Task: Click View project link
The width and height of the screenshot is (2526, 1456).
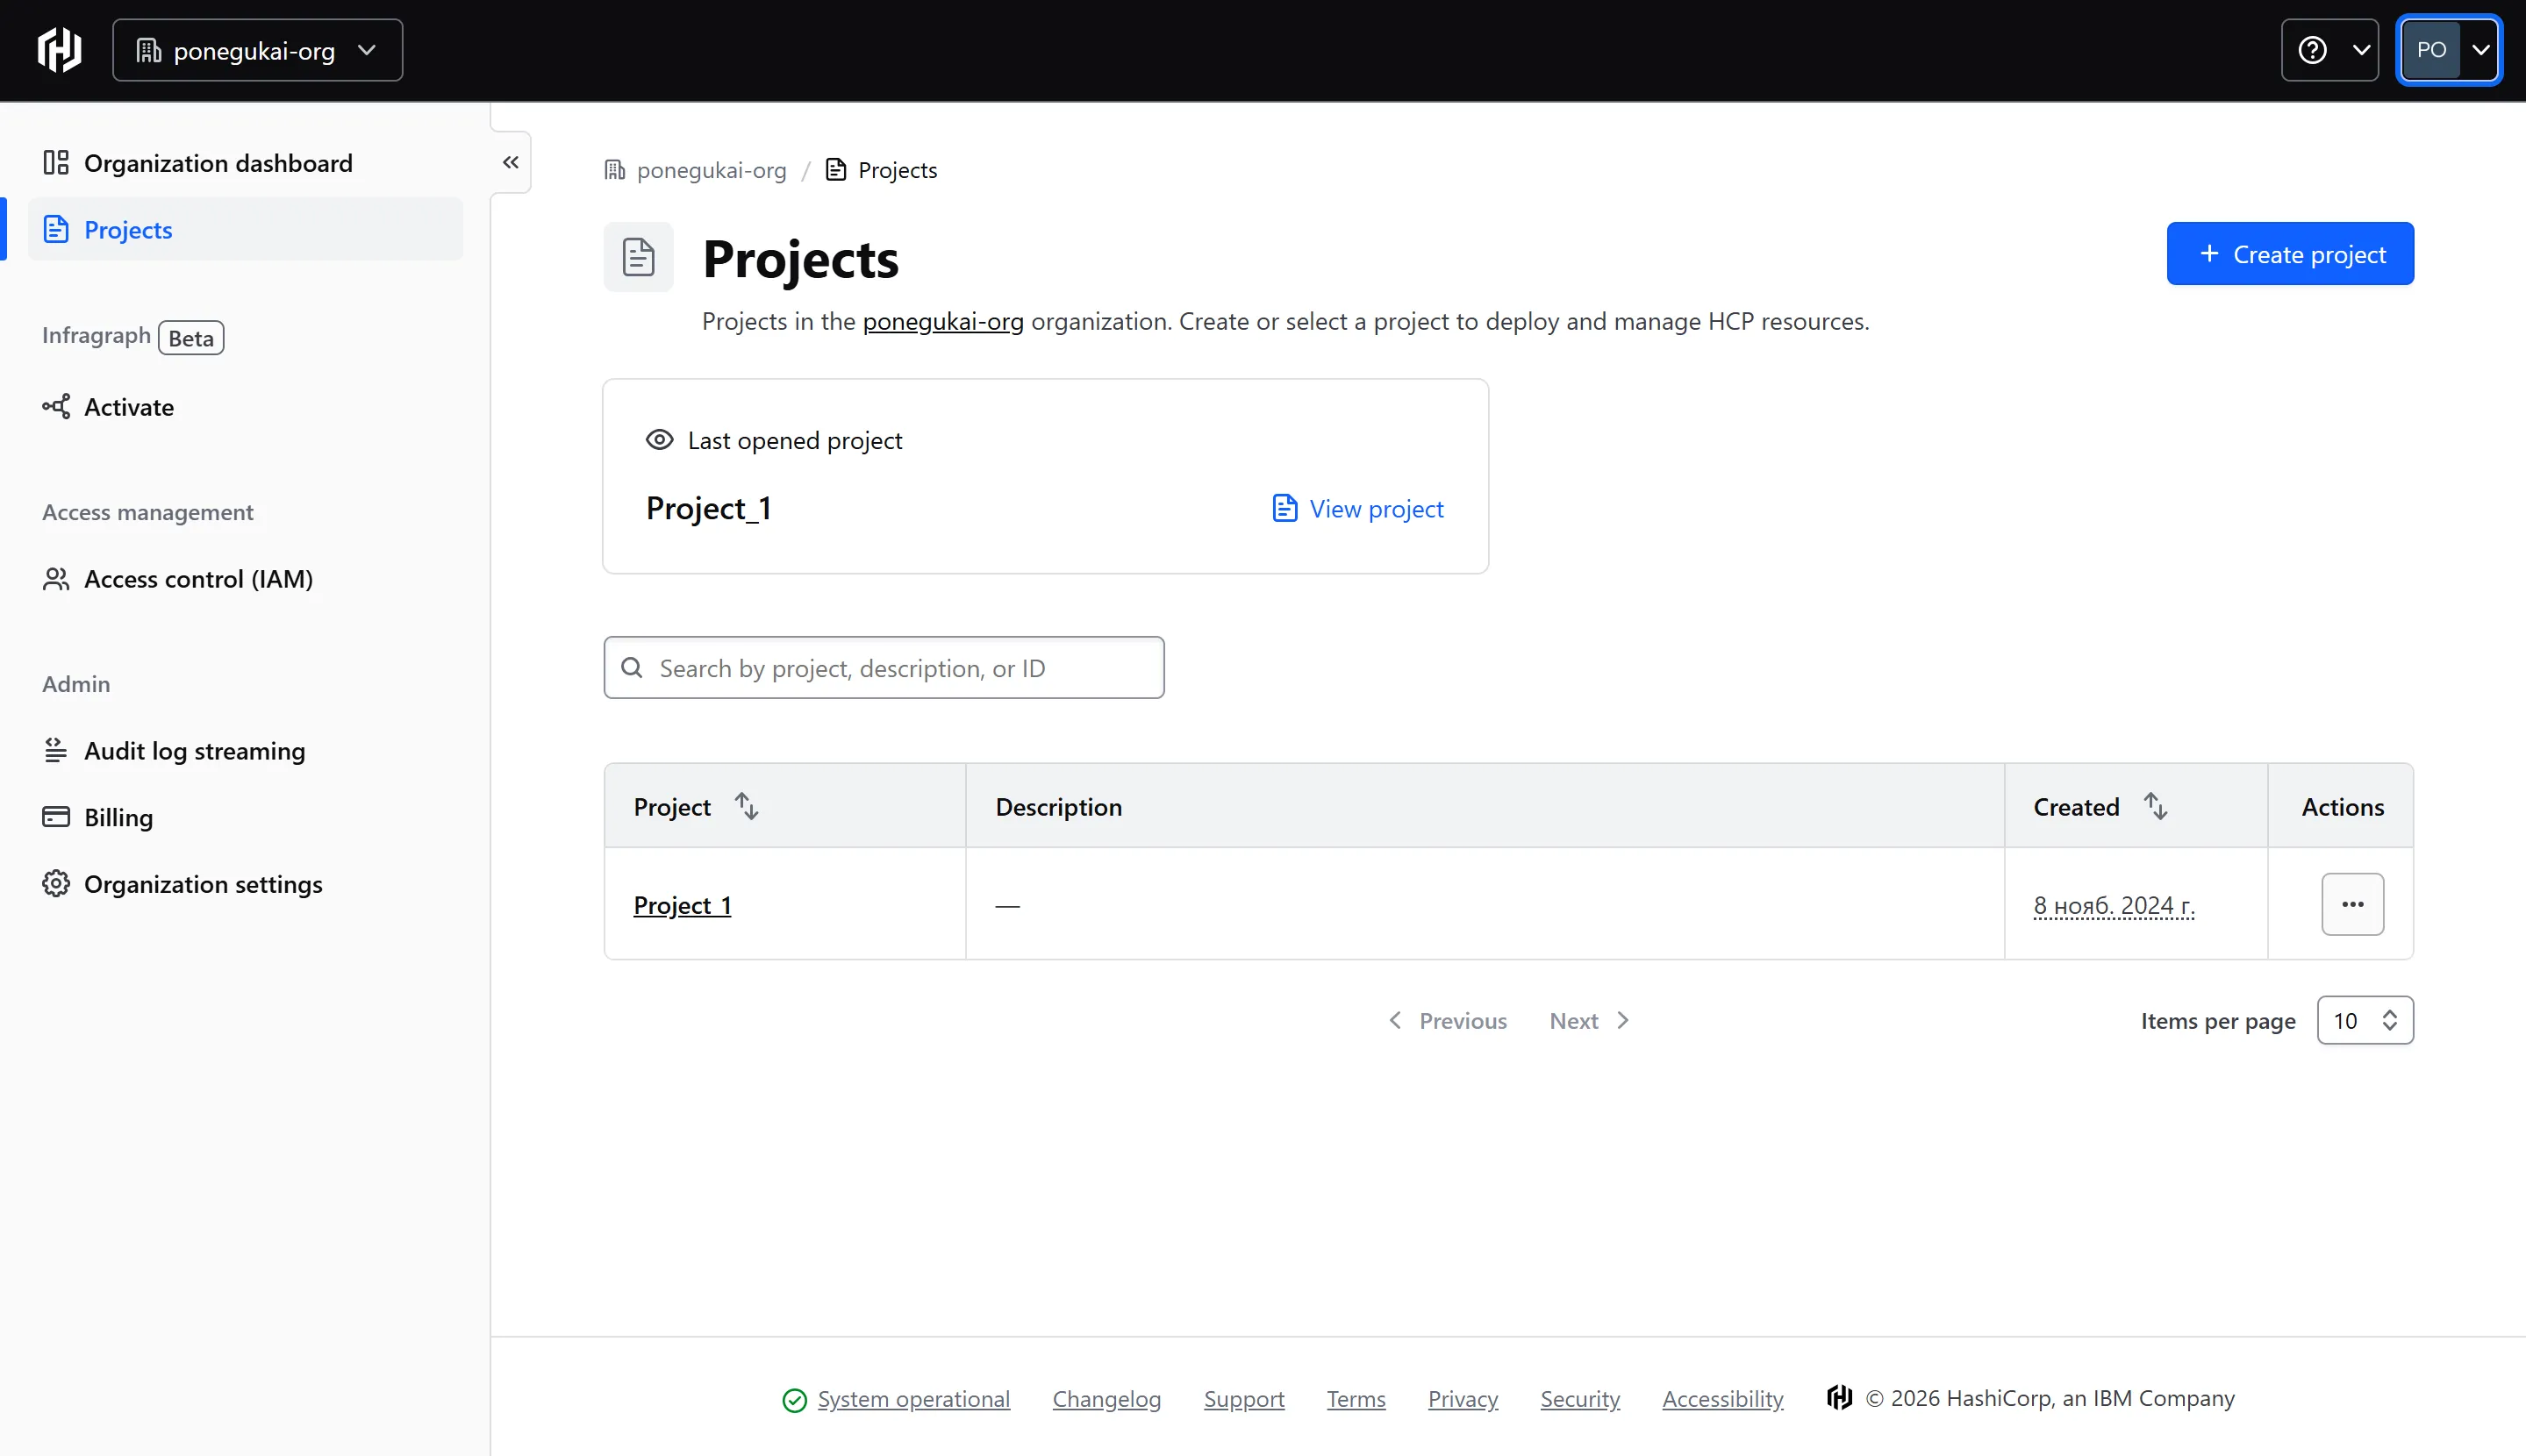Action: pos(1357,509)
